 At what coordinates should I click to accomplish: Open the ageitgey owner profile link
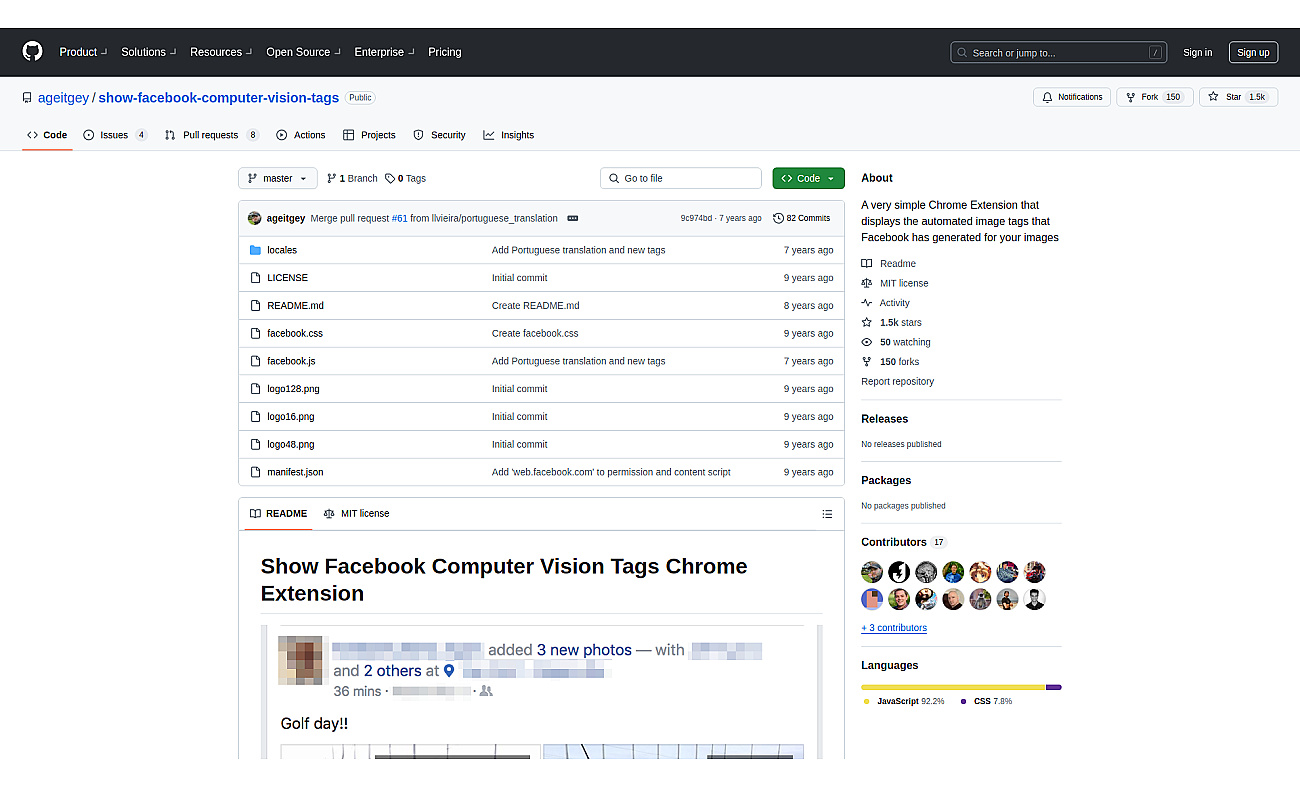64,97
